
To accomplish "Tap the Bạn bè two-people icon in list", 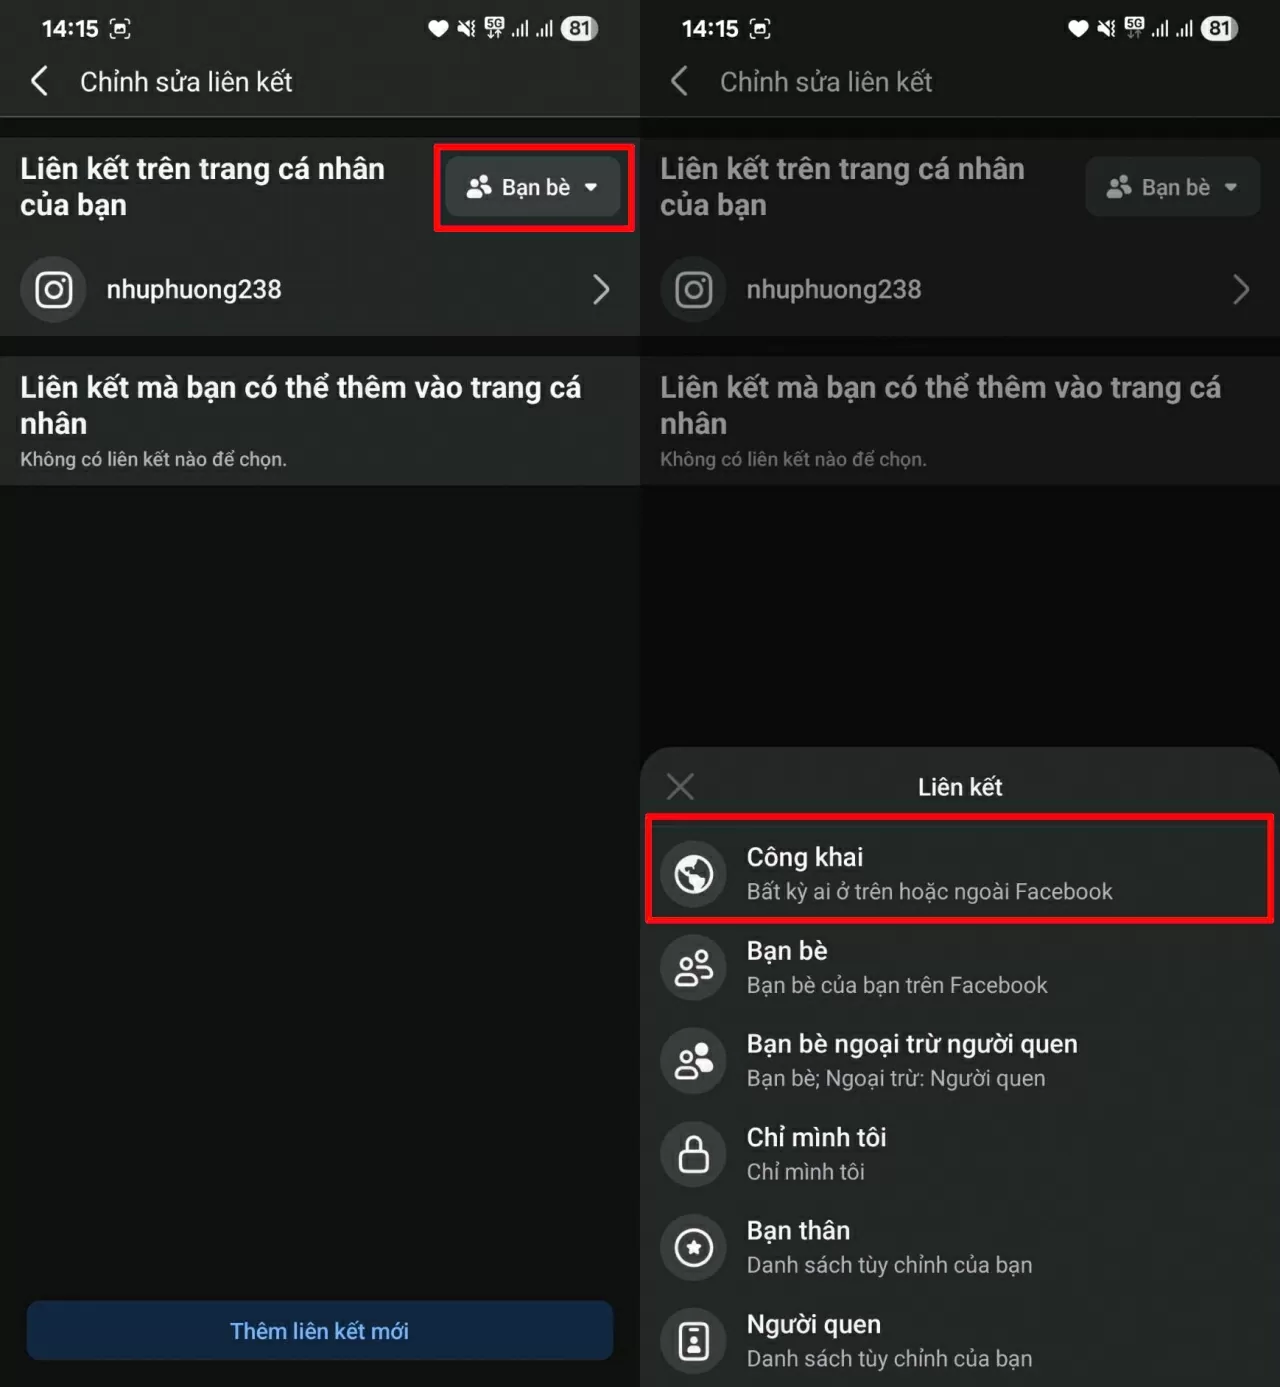I will (x=694, y=967).
